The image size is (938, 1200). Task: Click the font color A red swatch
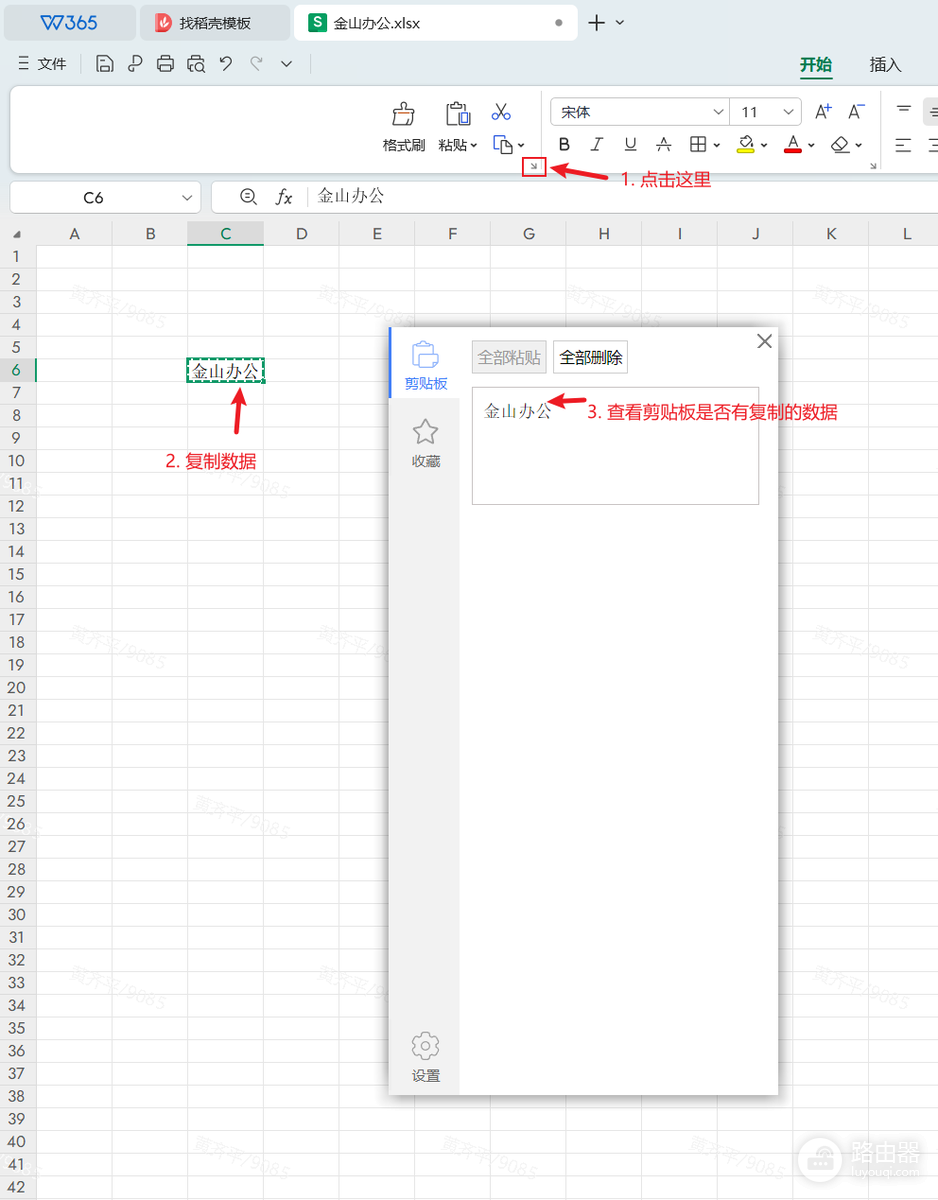point(793,145)
